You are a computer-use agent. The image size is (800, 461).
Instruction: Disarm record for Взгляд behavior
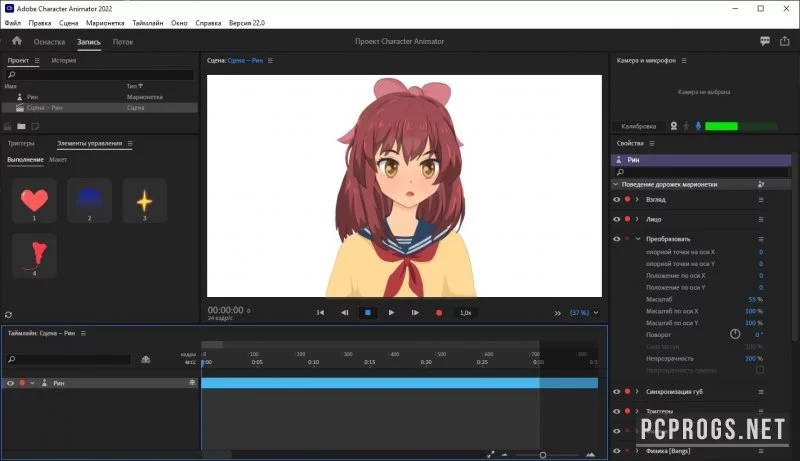coord(628,199)
